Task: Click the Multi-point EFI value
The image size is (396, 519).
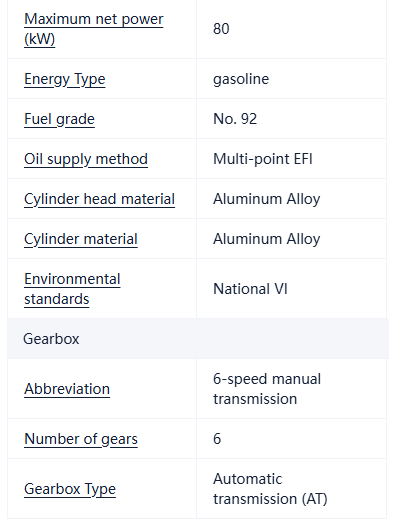Action: pyautogui.click(x=263, y=159)
